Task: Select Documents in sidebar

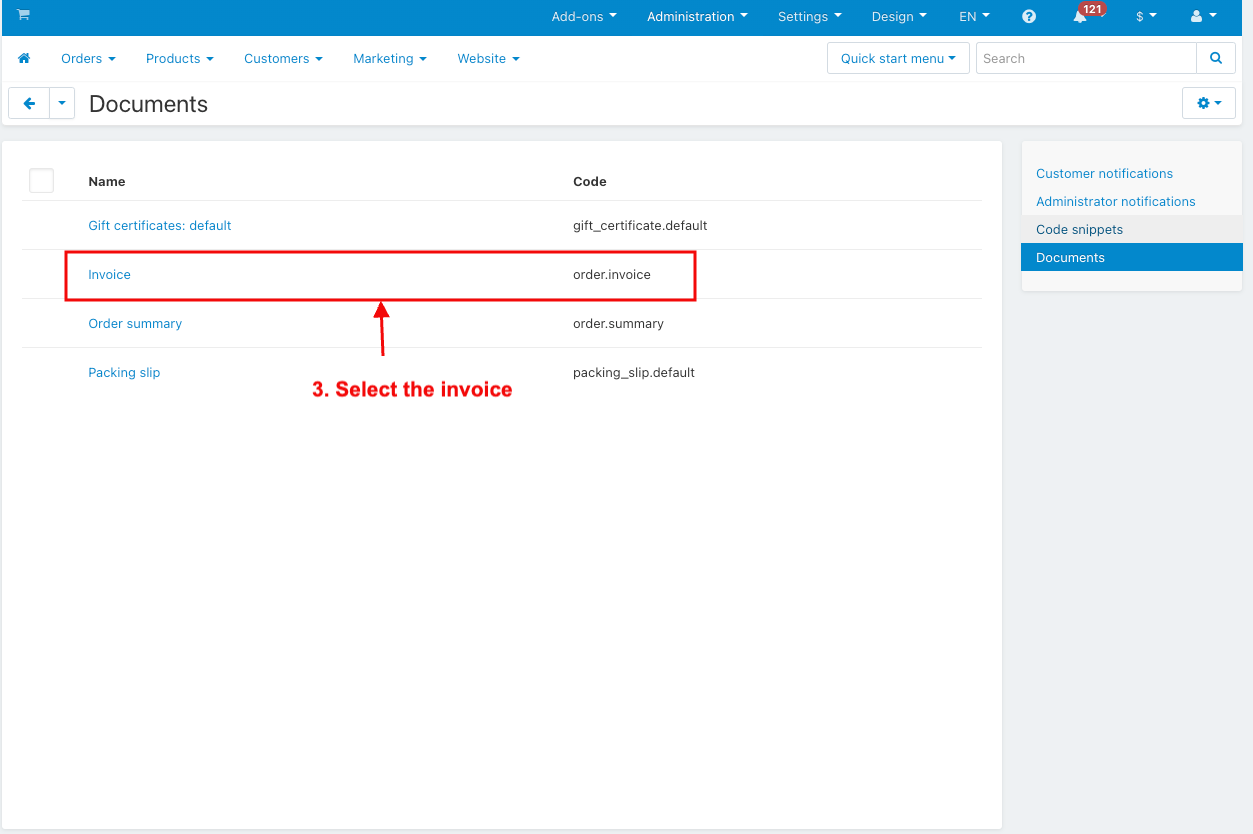Action: coord(1131,257)
